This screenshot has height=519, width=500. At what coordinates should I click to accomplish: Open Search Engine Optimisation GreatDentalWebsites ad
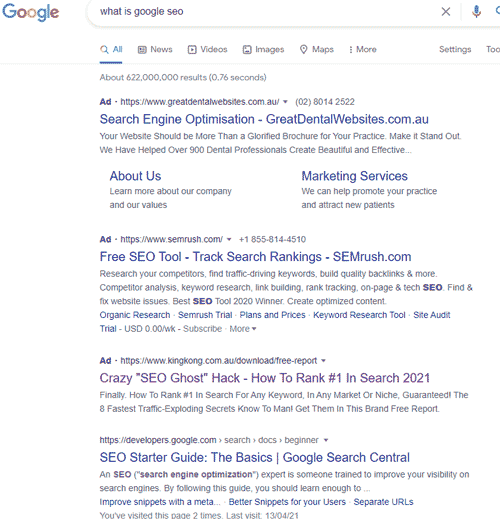264,119
